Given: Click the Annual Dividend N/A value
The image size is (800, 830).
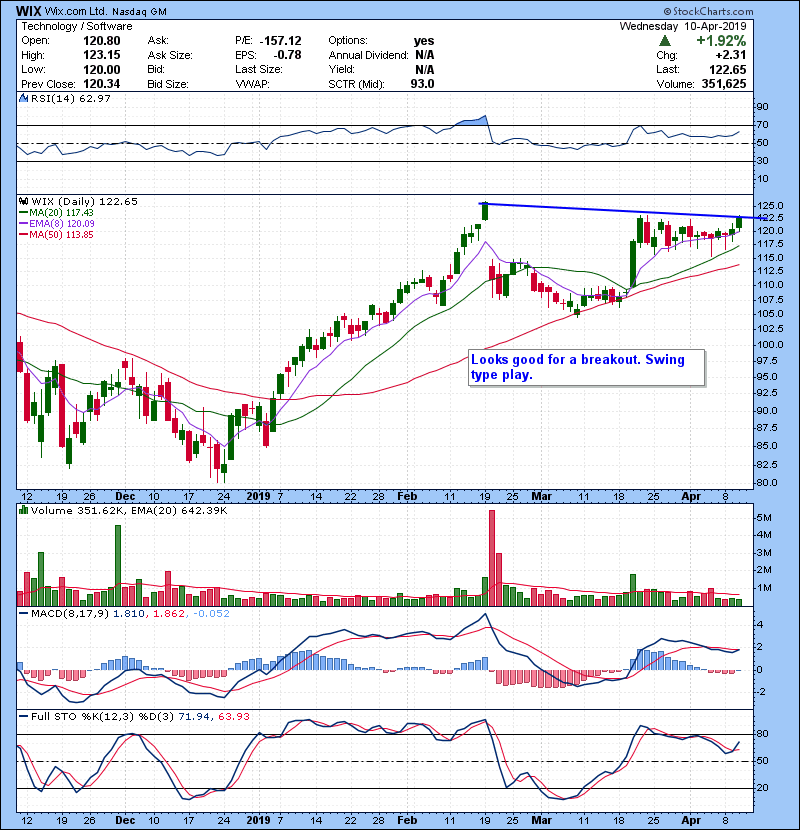Looking at the screenshot, I should tap(425, 55).
